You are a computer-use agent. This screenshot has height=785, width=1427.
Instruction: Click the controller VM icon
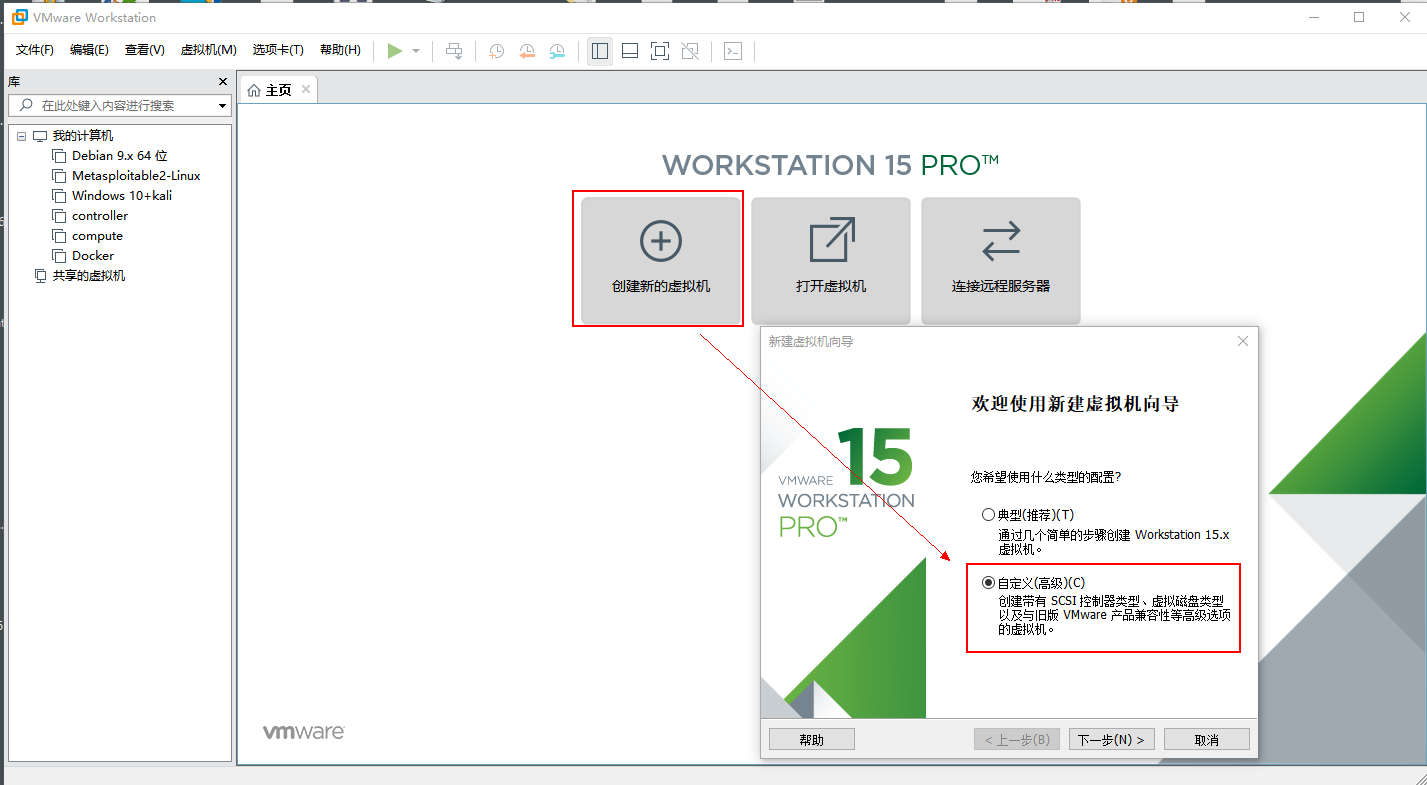coord(59,216)
